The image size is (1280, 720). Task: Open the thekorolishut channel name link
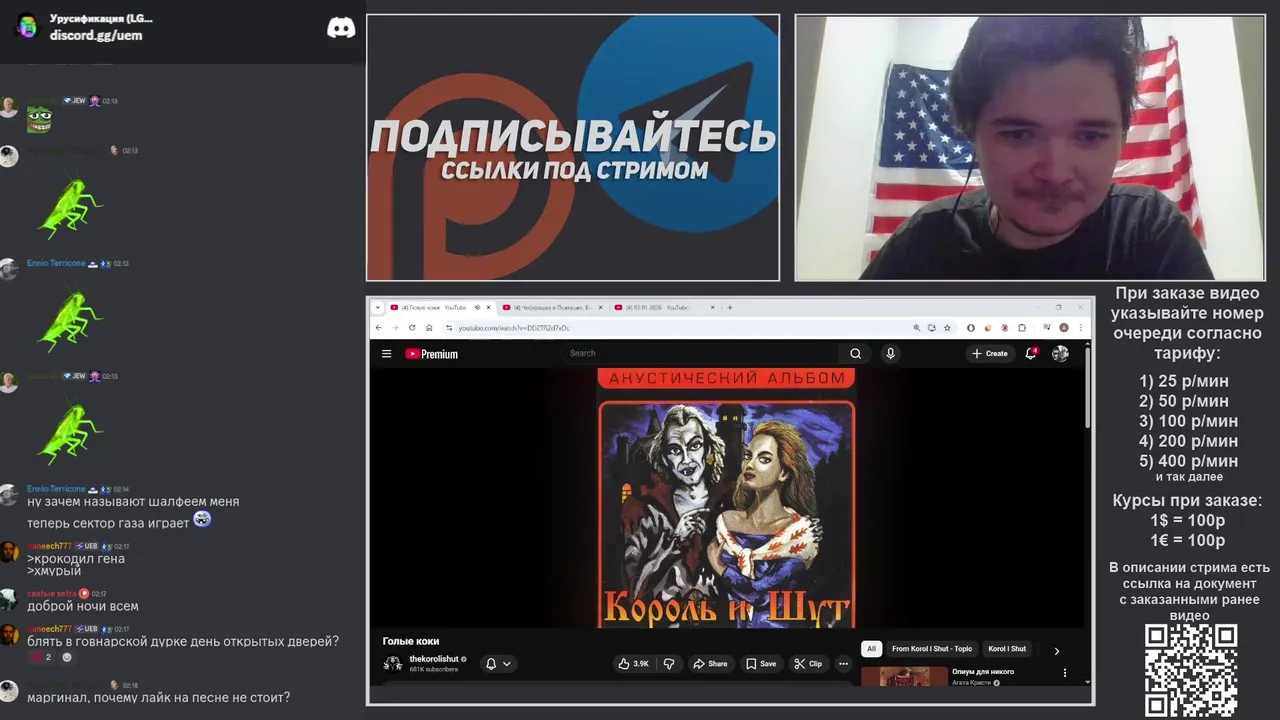point(434,659)
